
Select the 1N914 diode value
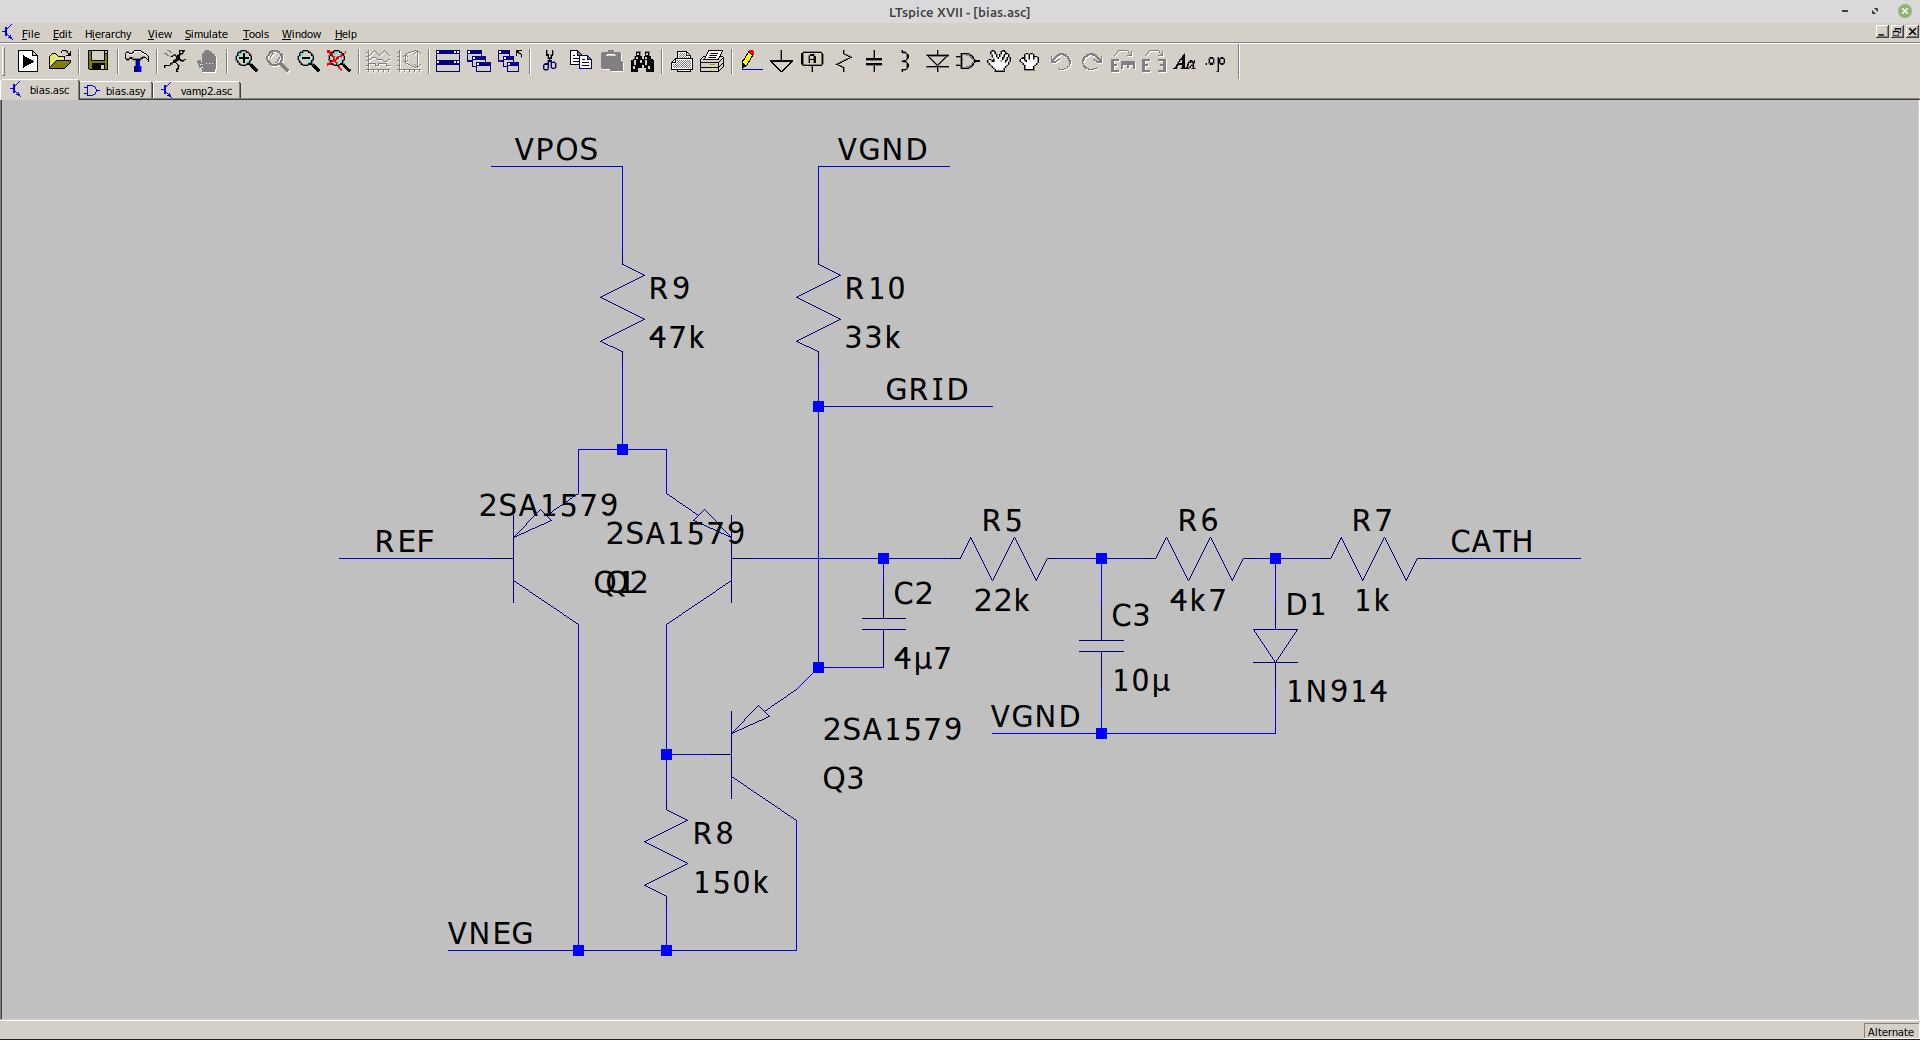point(1336,691)
